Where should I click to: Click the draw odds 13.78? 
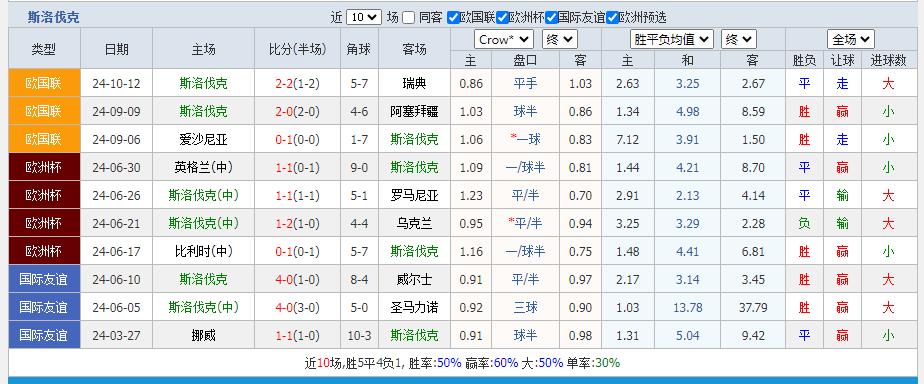coord(688,307)
